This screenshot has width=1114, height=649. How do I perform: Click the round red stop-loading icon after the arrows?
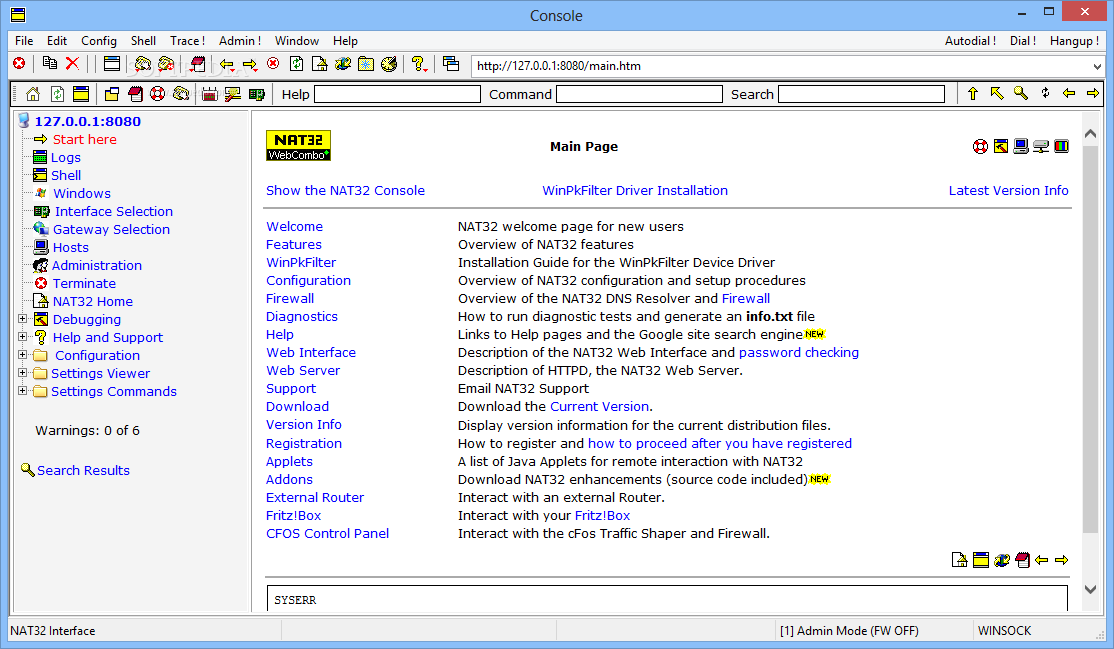(273, 63)
